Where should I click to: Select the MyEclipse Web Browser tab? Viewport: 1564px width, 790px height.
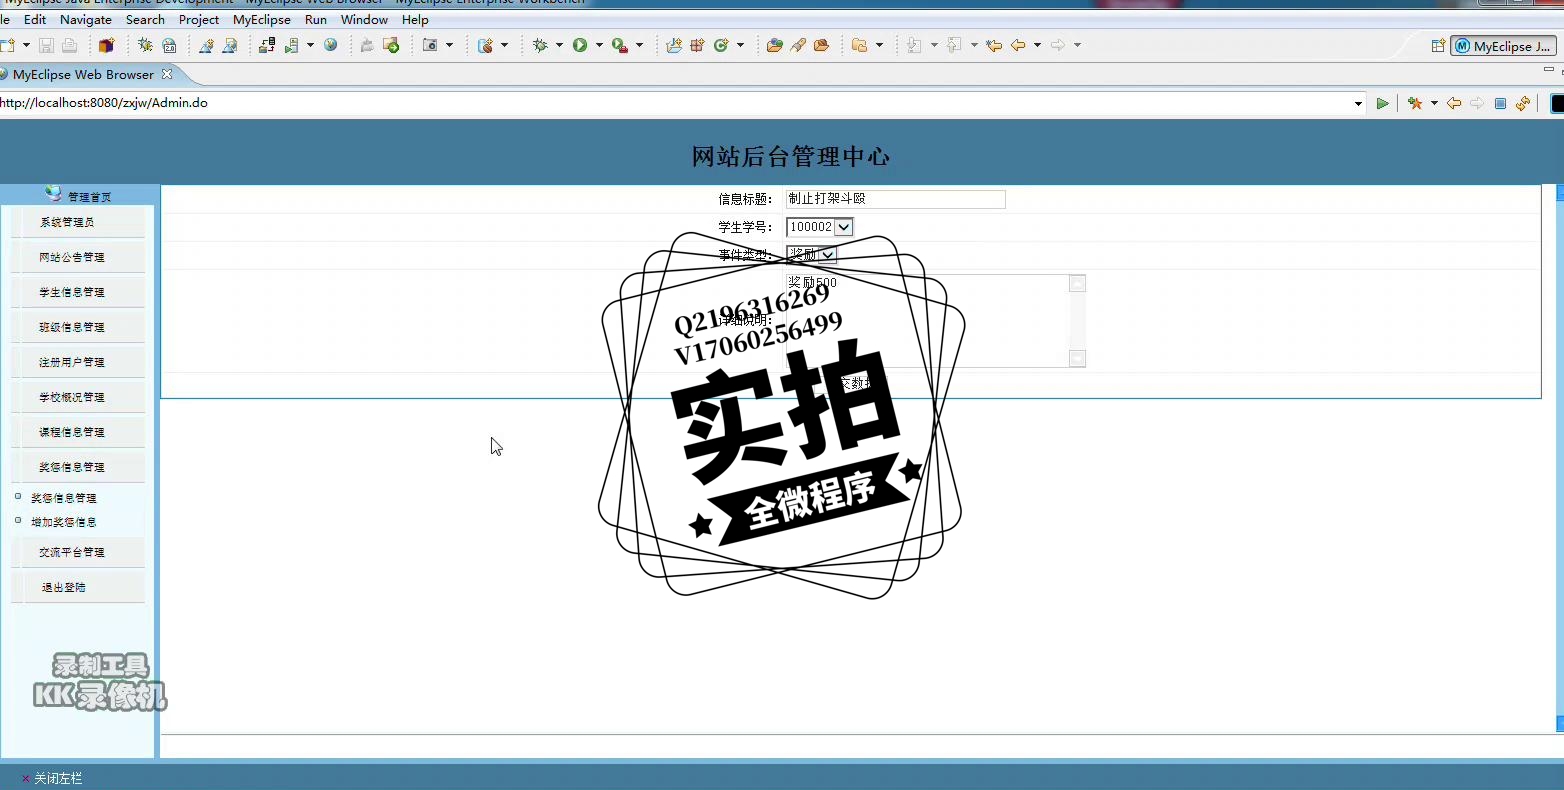(83, 74)
